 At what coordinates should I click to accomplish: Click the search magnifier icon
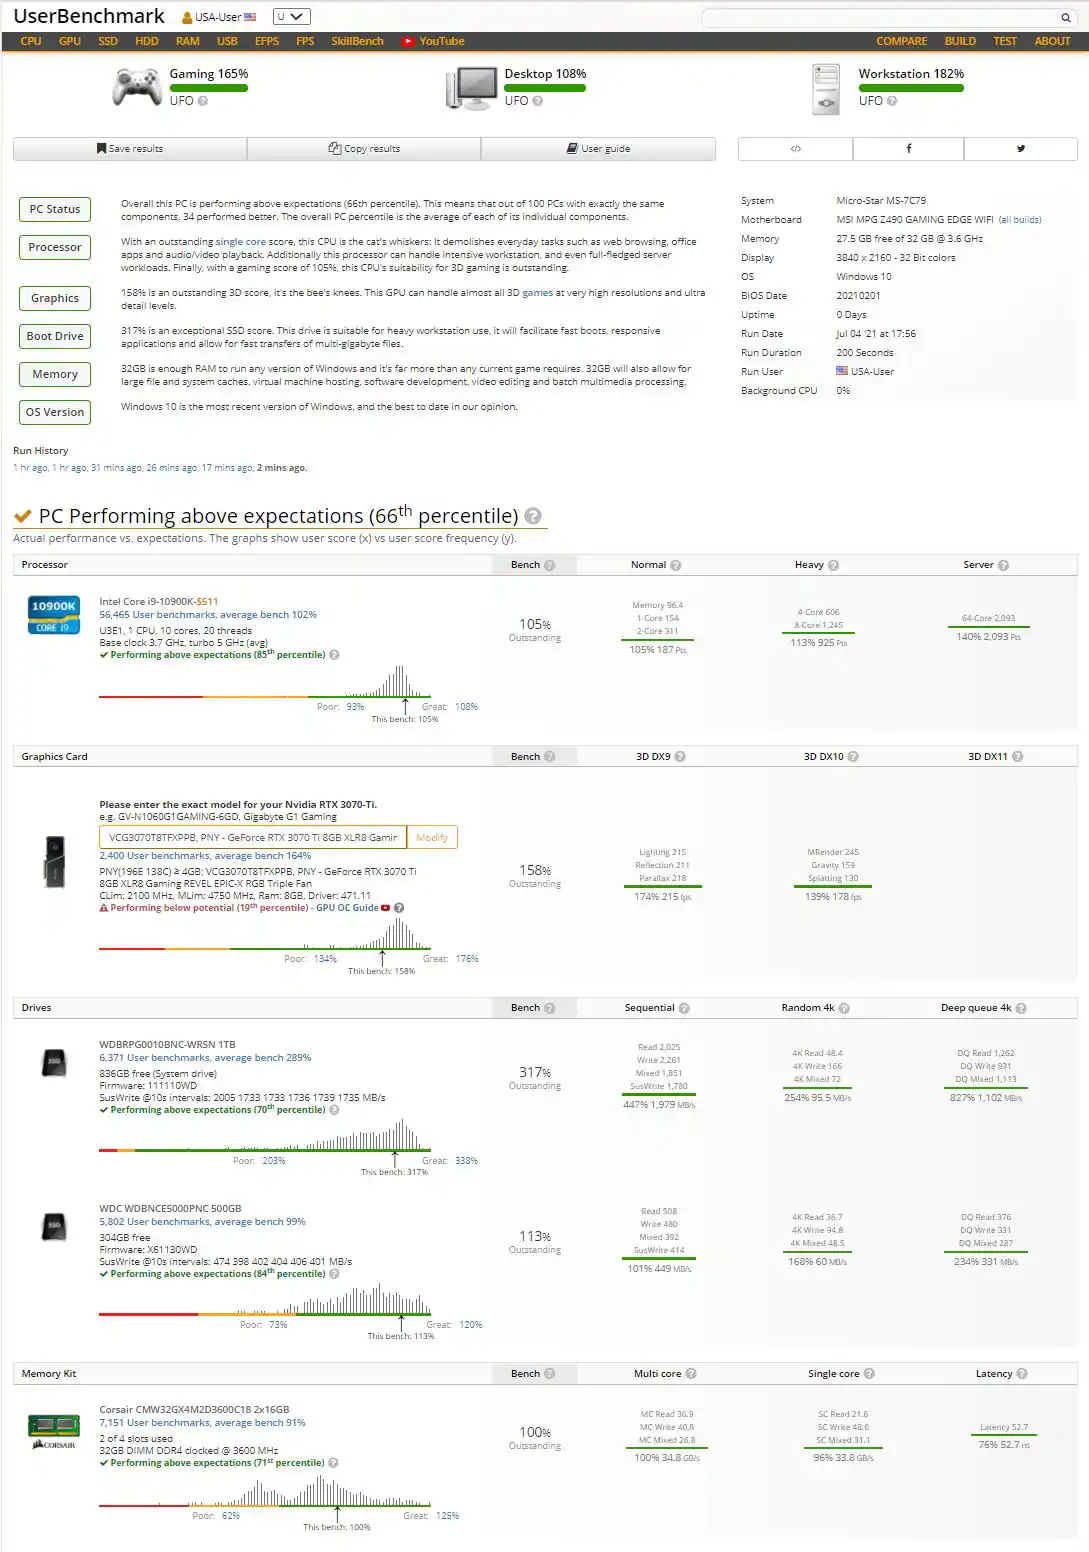1065,17
